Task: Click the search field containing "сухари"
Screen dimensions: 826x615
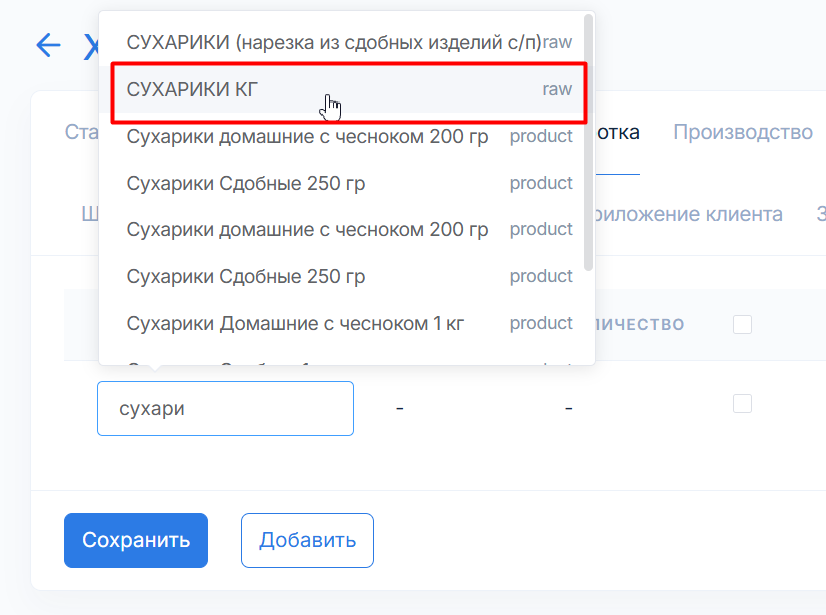Action: click(225, 408)
